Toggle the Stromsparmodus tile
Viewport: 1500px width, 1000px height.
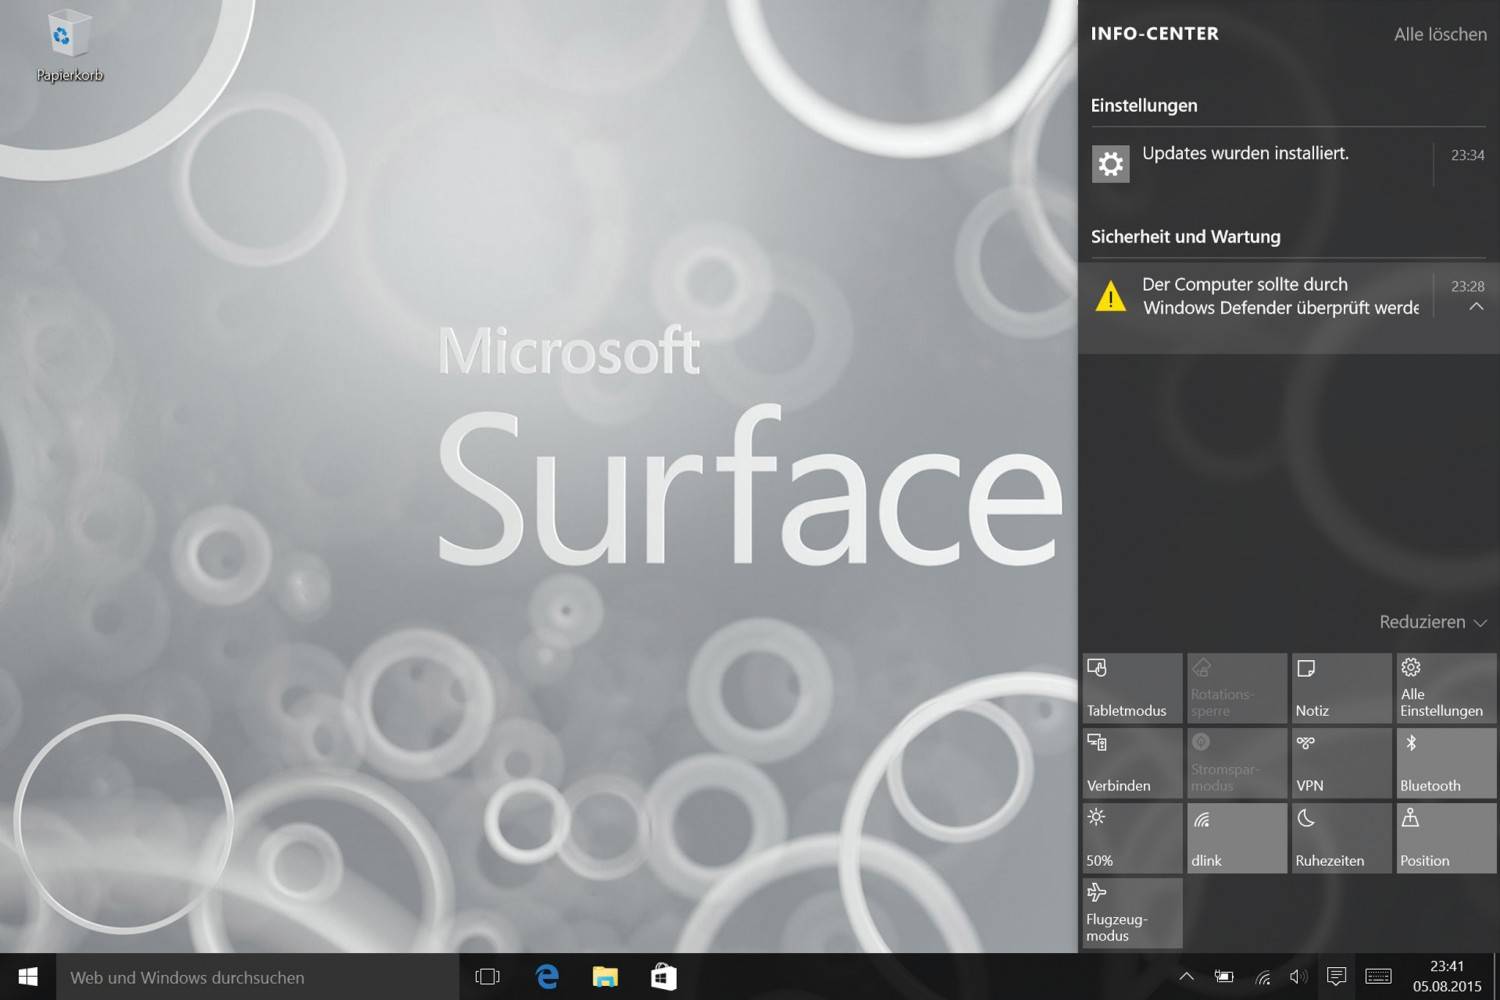click(1237, 763)
